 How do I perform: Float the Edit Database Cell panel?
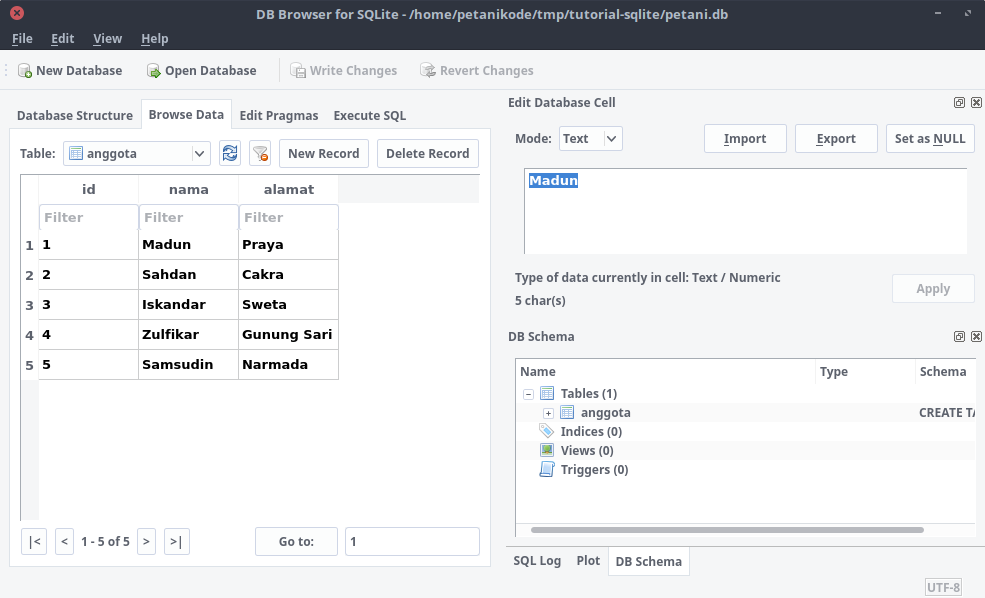click(x=959, y=102)
